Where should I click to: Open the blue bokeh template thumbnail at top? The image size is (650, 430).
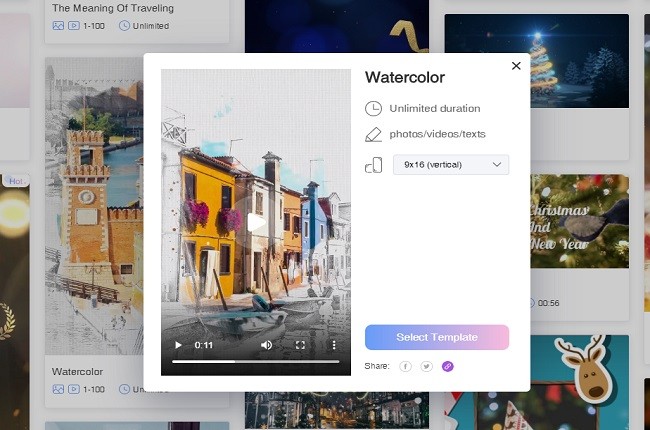click(x=337, y=26)
